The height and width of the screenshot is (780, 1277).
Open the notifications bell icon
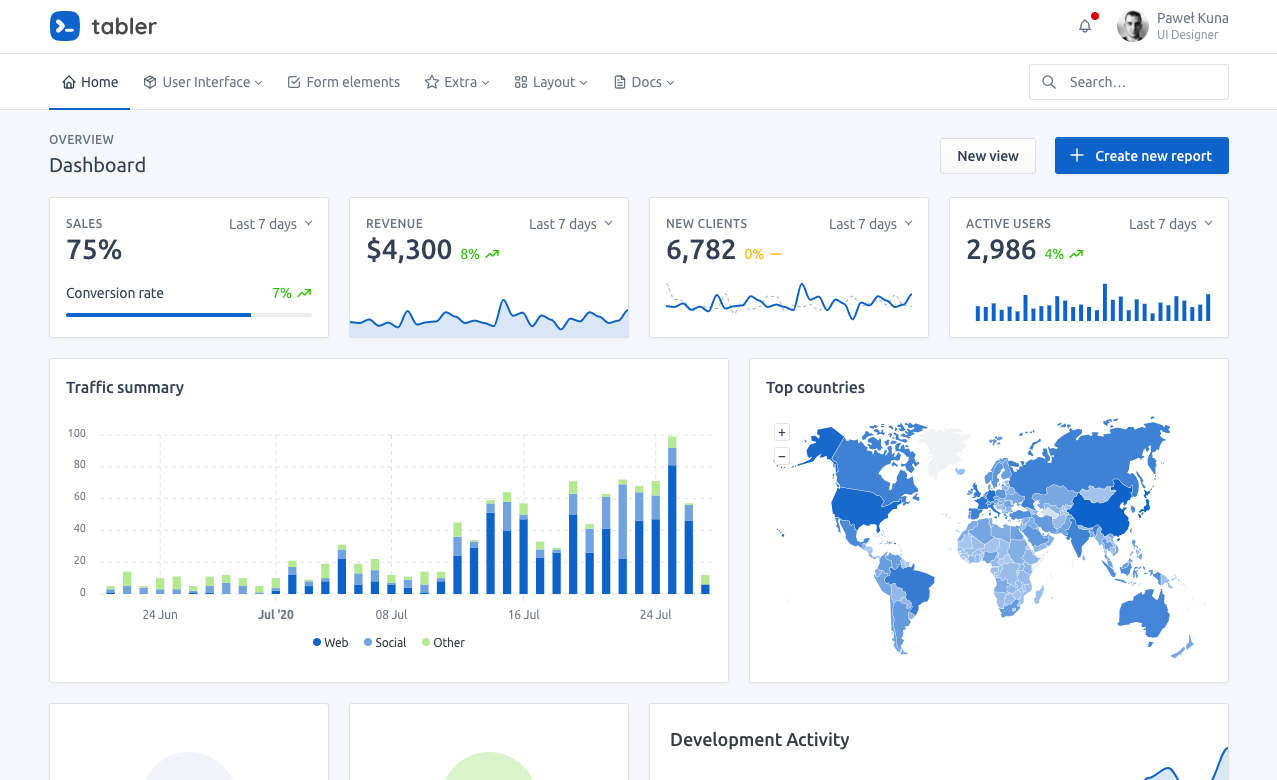click(x=1085, y=26)
